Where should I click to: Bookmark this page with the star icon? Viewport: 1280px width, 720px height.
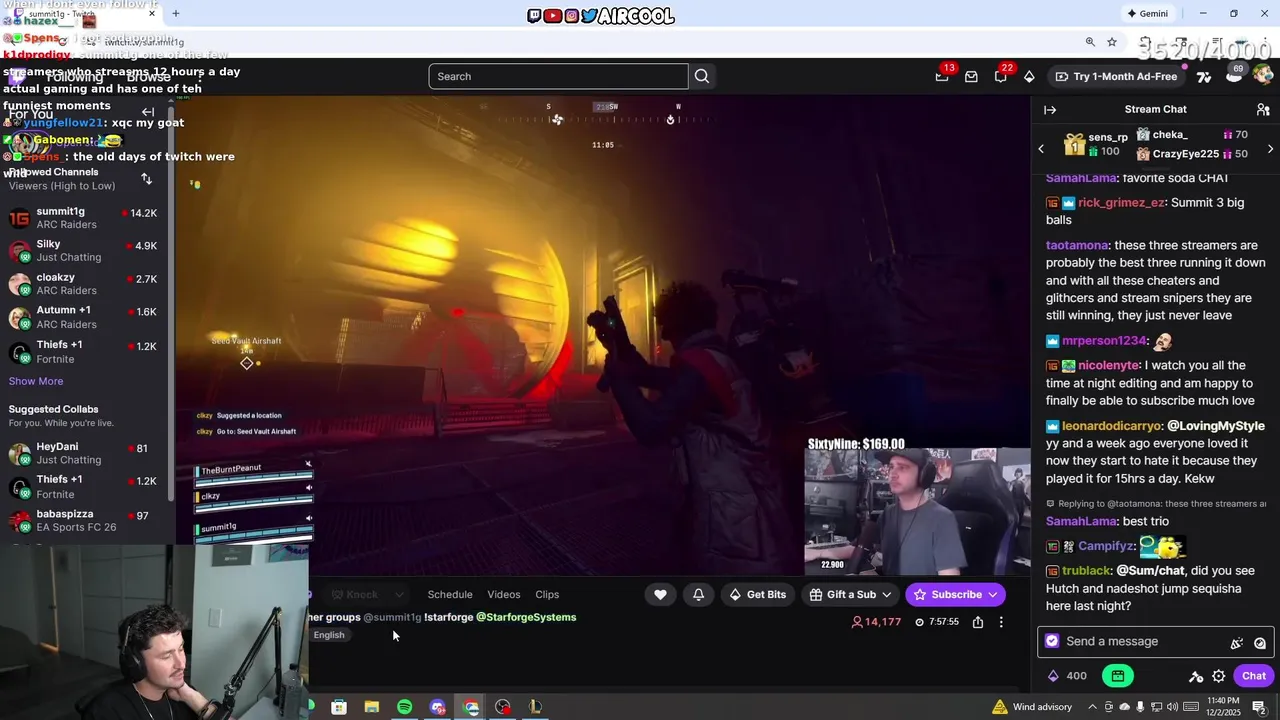[x=1112, y=42]
